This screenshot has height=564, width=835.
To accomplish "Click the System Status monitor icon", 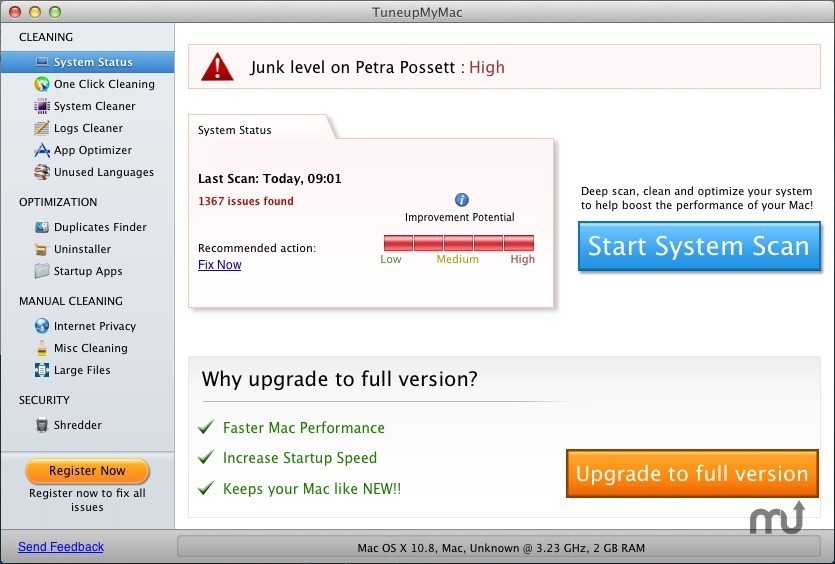I will tap(42, 62).
